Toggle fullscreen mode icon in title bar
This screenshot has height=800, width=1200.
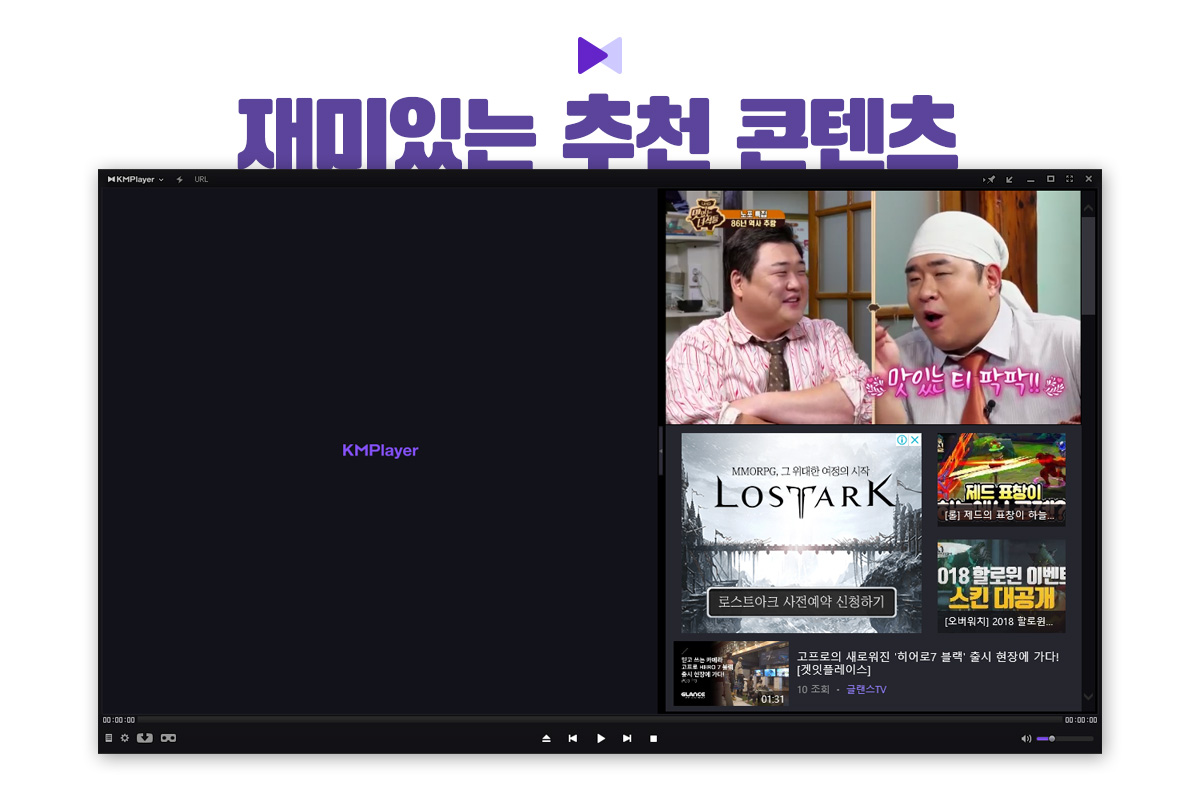1070,179
